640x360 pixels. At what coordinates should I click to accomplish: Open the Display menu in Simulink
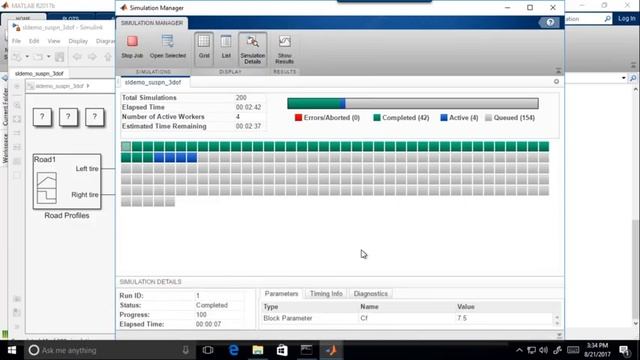point(78,41)
